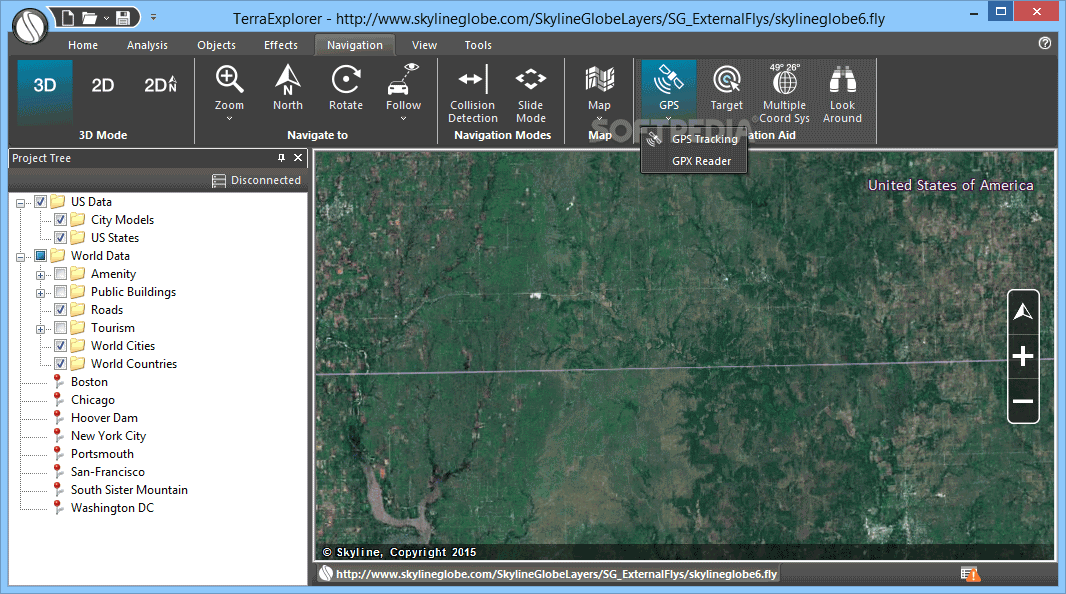Viewport: 1066px width, 594px height.
Task: Click the Disconnected server status icon
Action: (218, 181)
